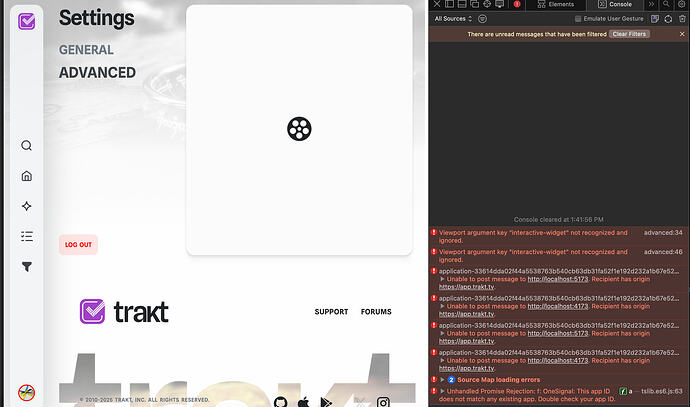Open the user profile avatar in the sidebar
This screenshot has height=407, width=690.
pos(26,392)
